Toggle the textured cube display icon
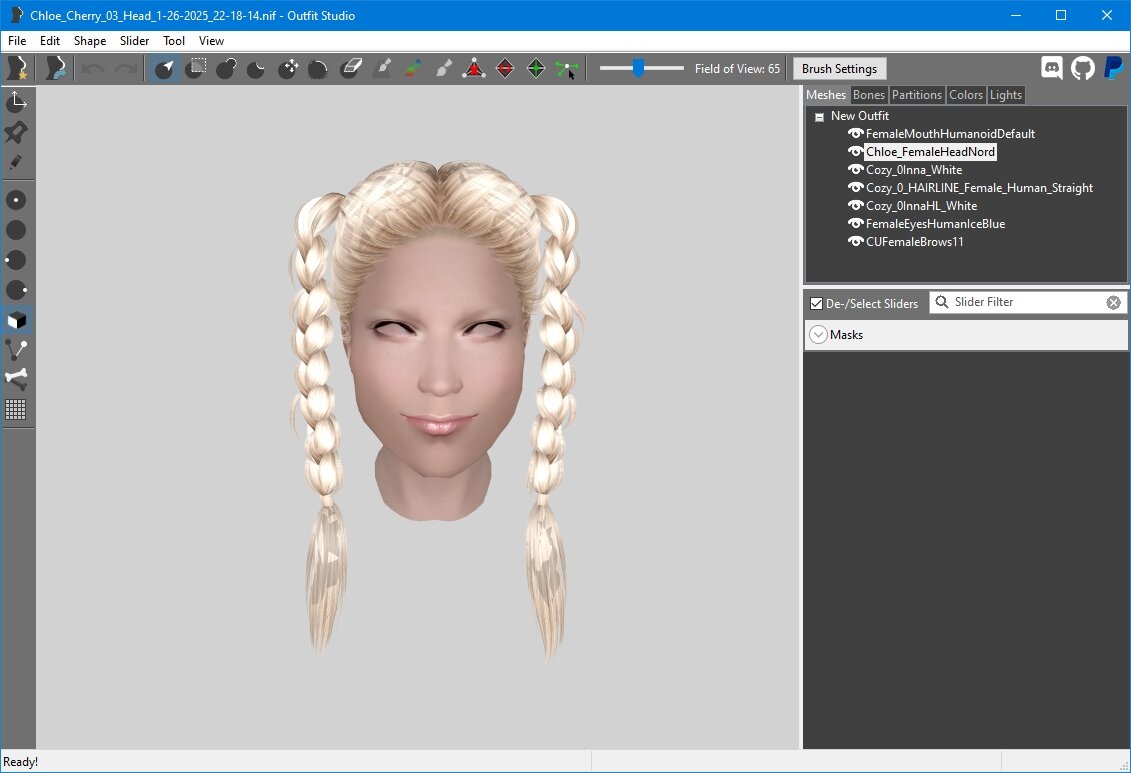 pyautogui.click(x=16, y=320)
